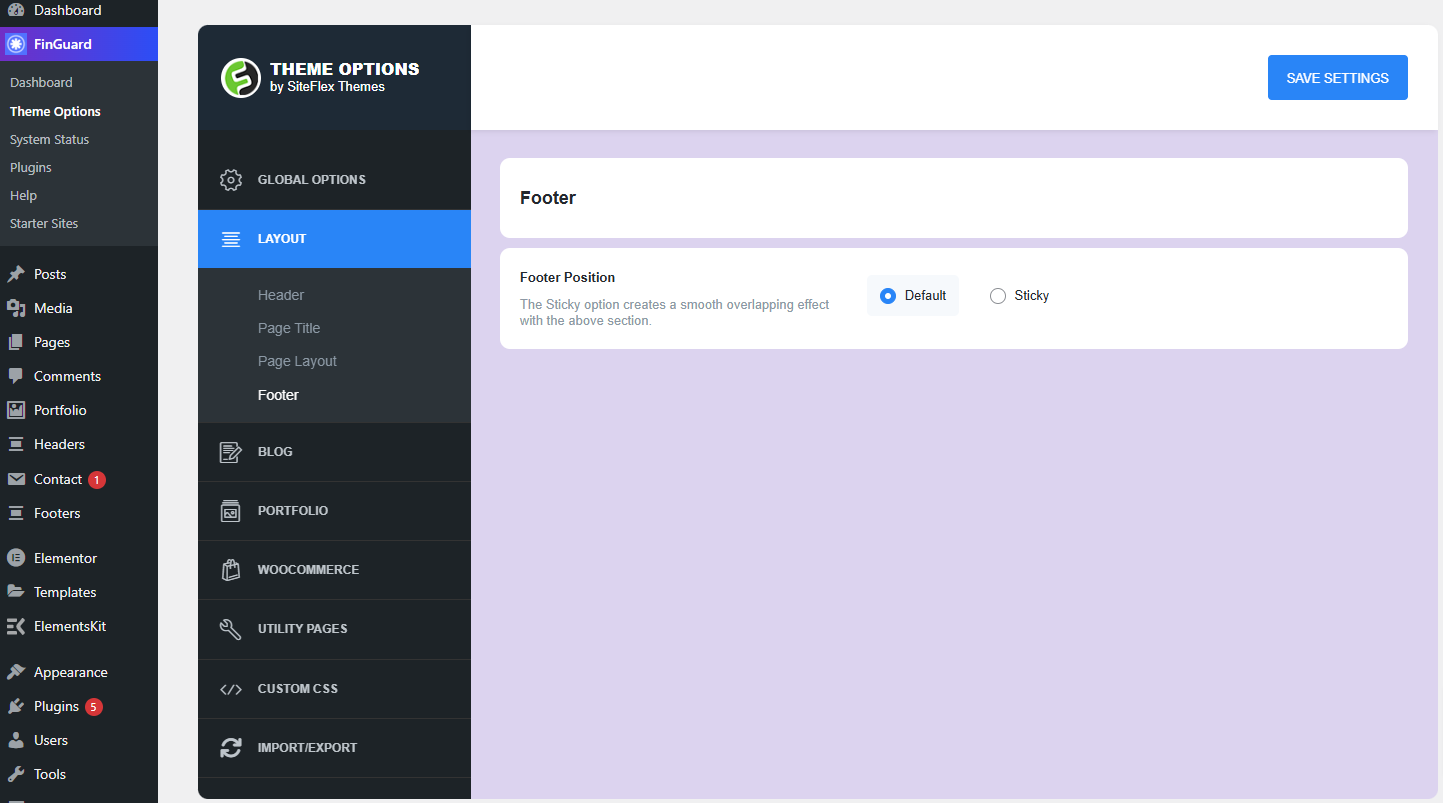Click the Global Options gear icon

231,180
